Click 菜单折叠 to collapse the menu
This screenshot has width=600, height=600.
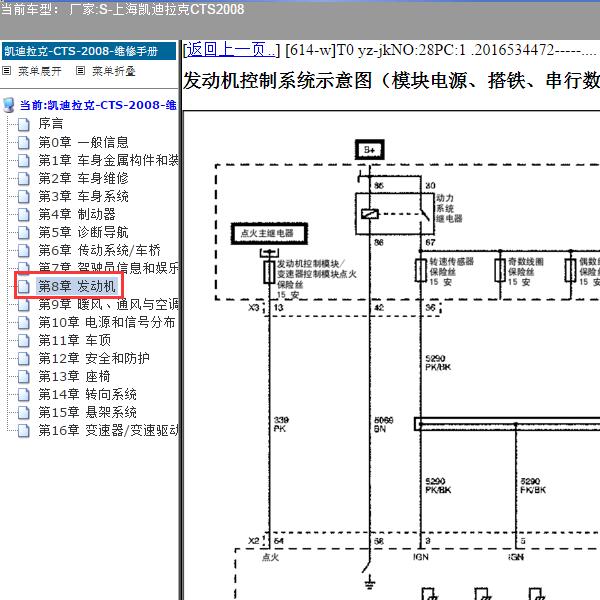coord(114,71)
